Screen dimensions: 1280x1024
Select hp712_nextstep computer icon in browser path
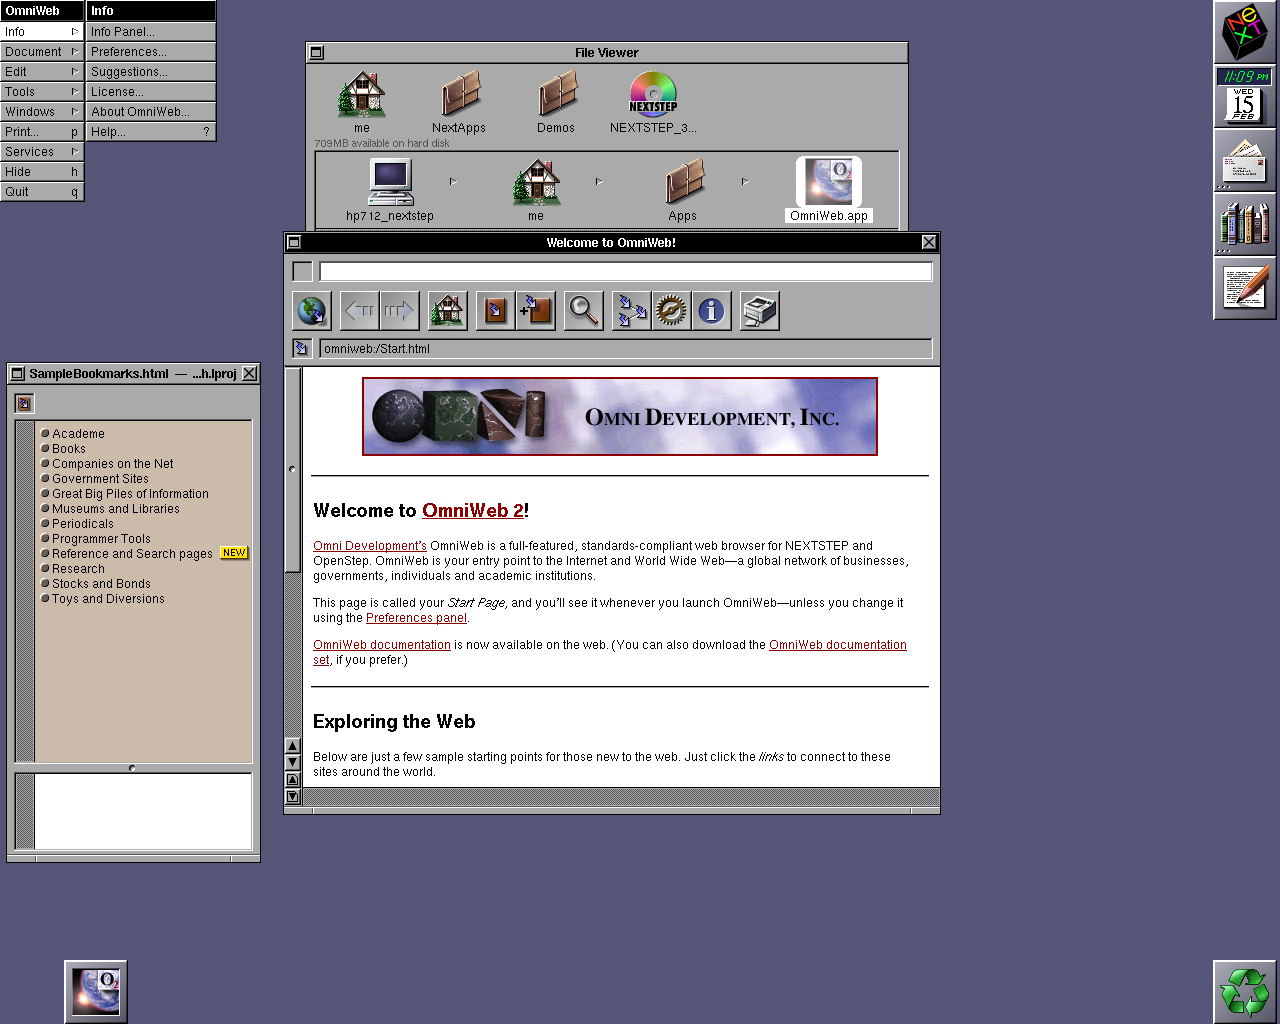coord(390,182)
